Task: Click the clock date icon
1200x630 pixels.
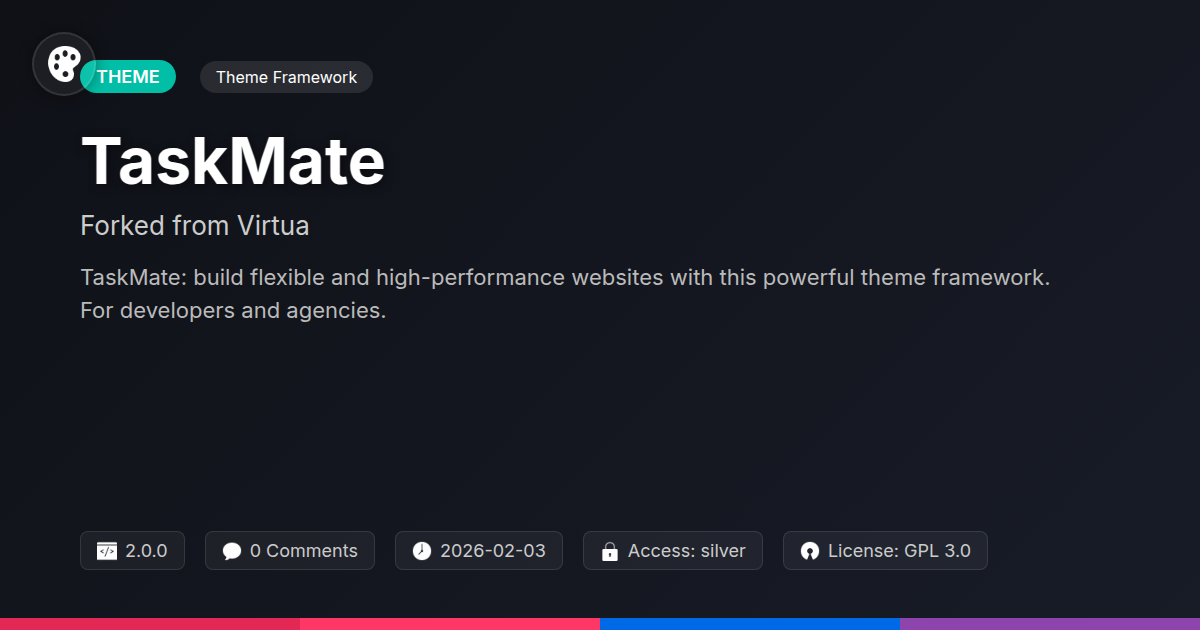Action: (422, 551)
